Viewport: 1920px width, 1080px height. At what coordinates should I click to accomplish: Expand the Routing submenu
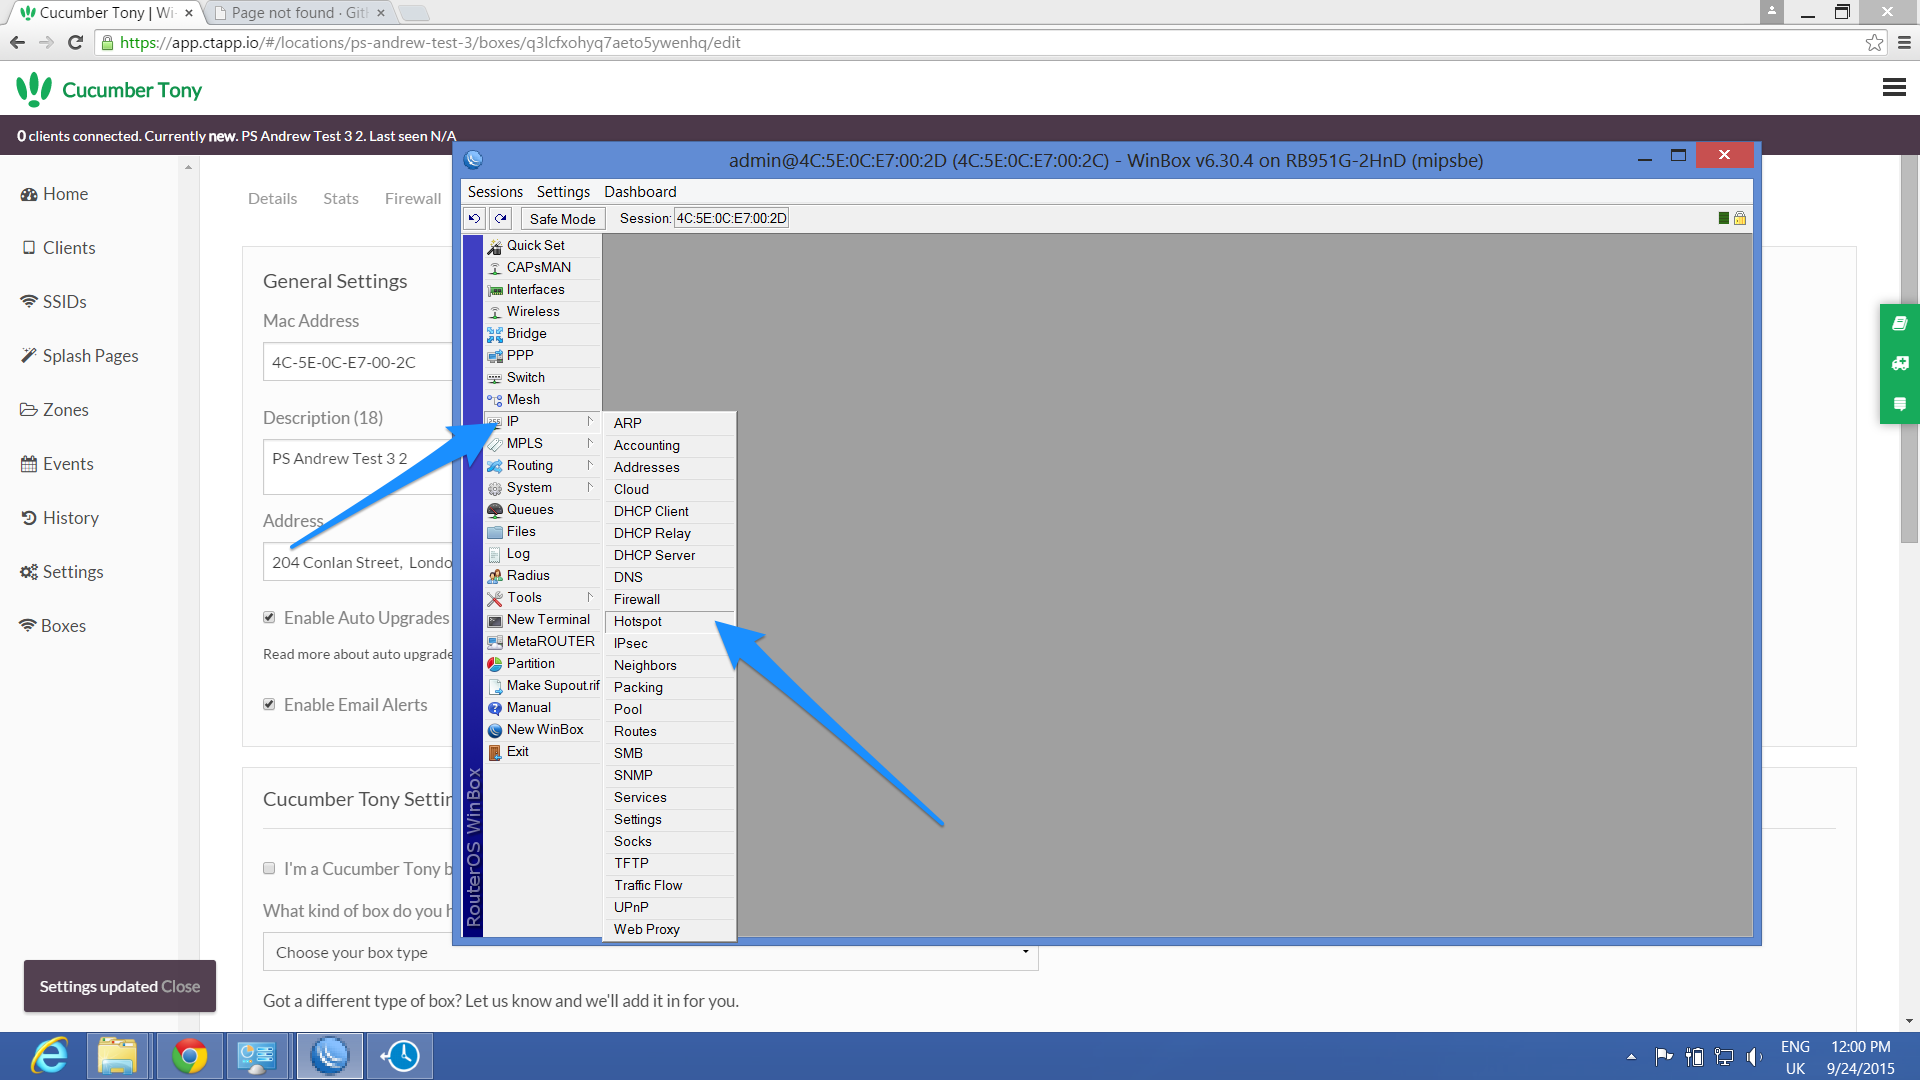(x=543, y=465)
